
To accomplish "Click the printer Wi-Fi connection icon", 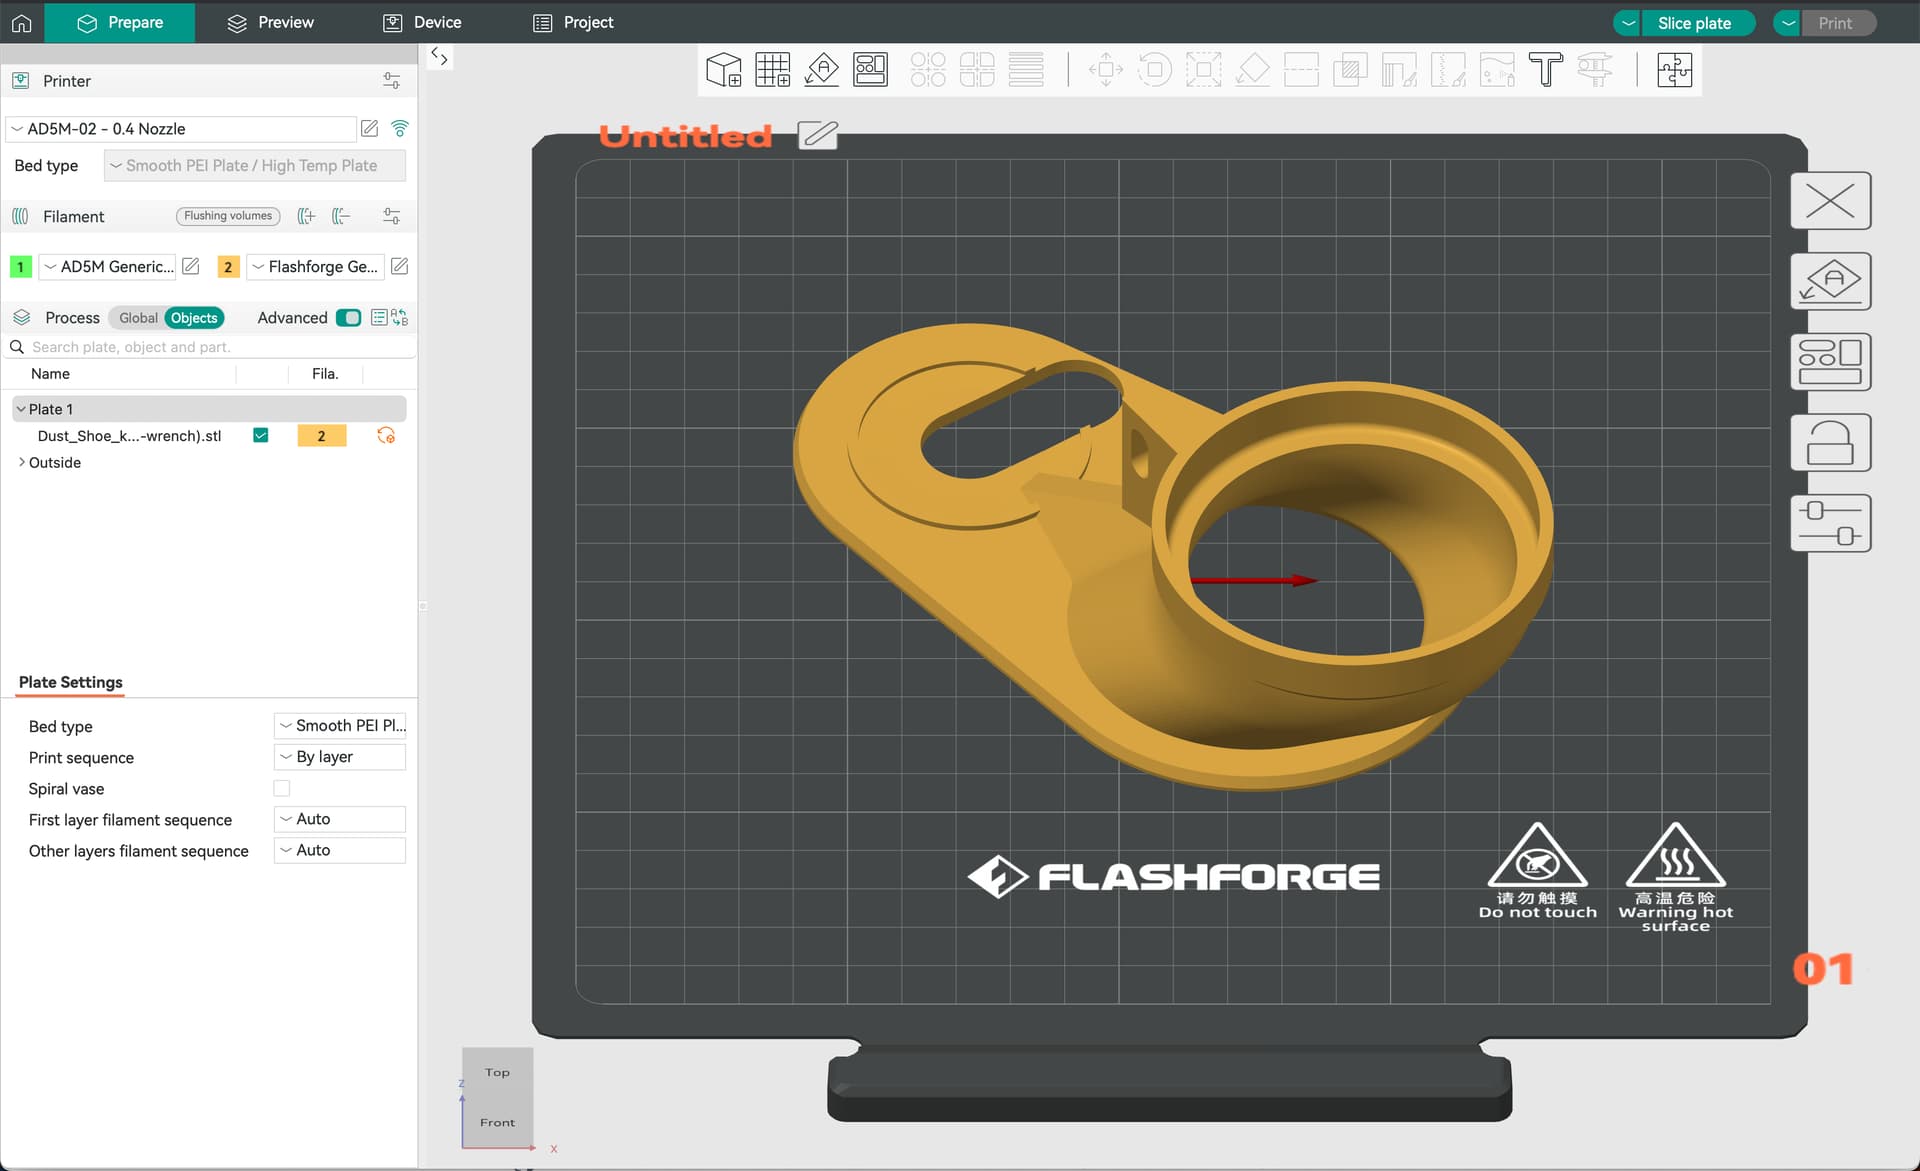I will tap(400, 129).
